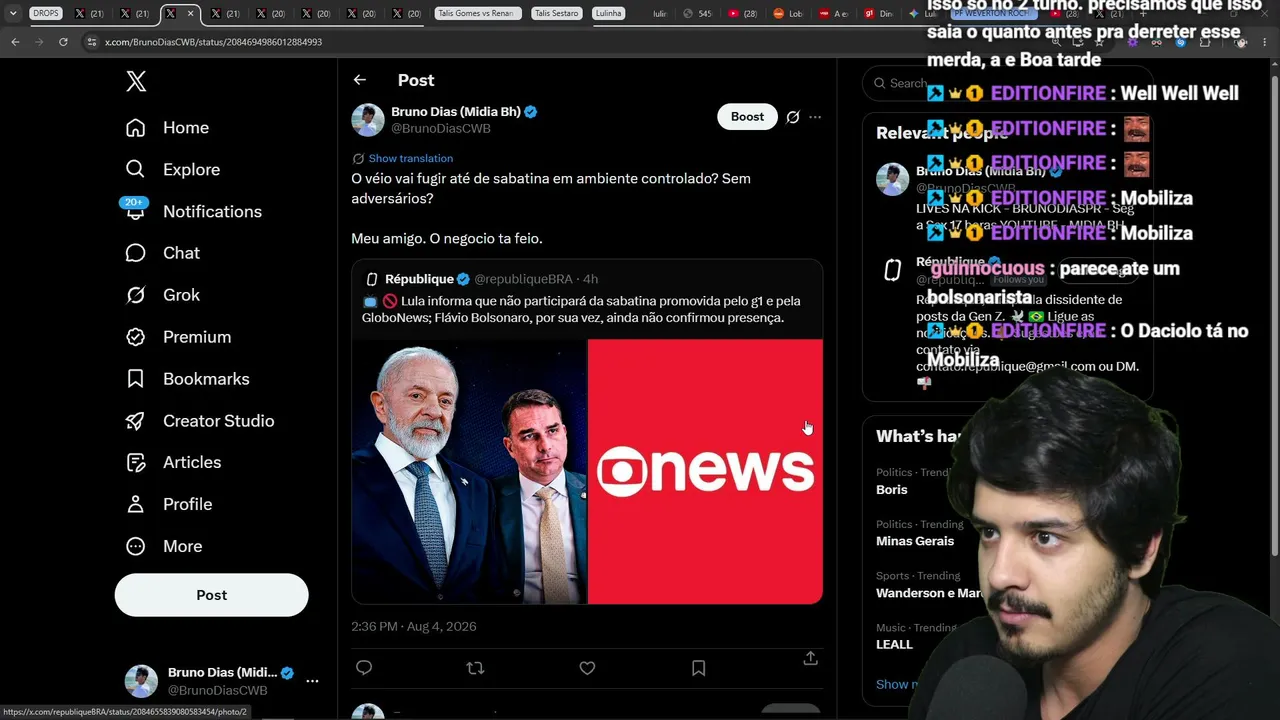Switch to the first X (21) tab
The image size is (1280, 720).
[89, 14]
